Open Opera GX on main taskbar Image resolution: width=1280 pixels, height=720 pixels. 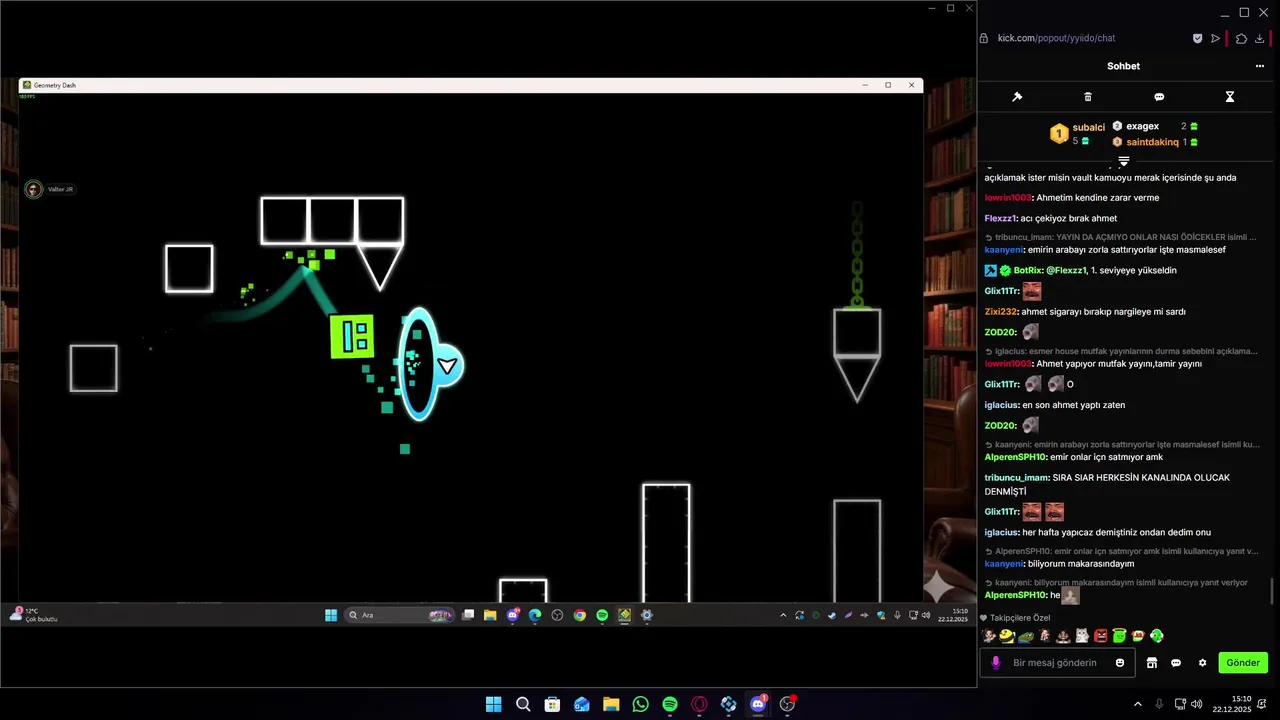pyautogui.click(x=699, y=704)
